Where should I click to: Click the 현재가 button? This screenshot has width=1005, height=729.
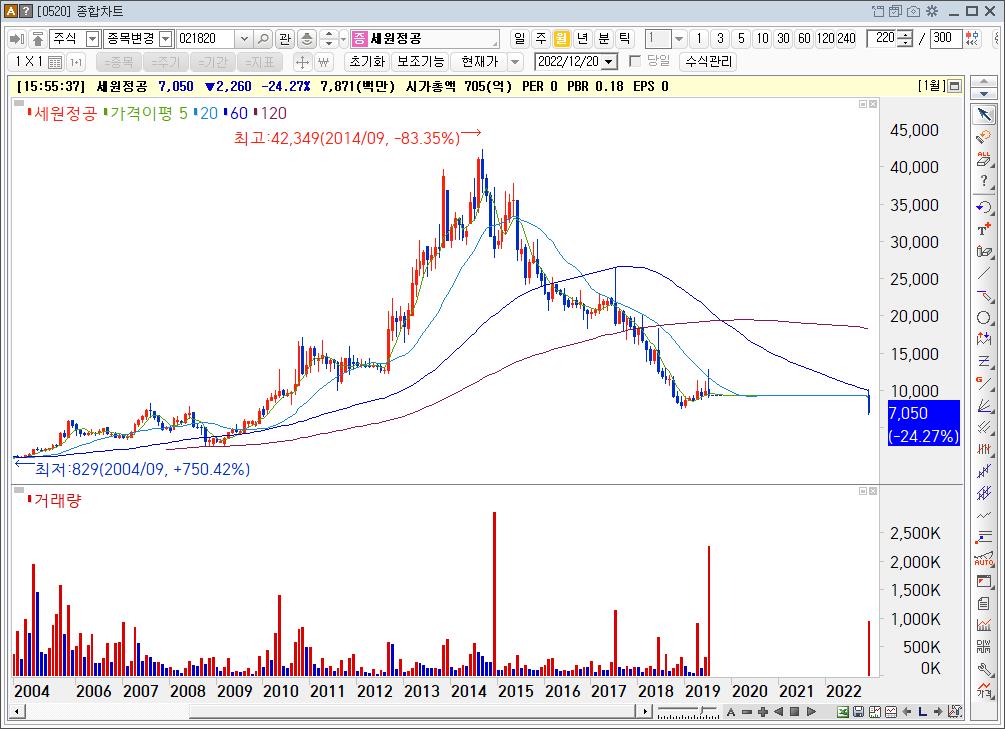click(x=479, y=62)
